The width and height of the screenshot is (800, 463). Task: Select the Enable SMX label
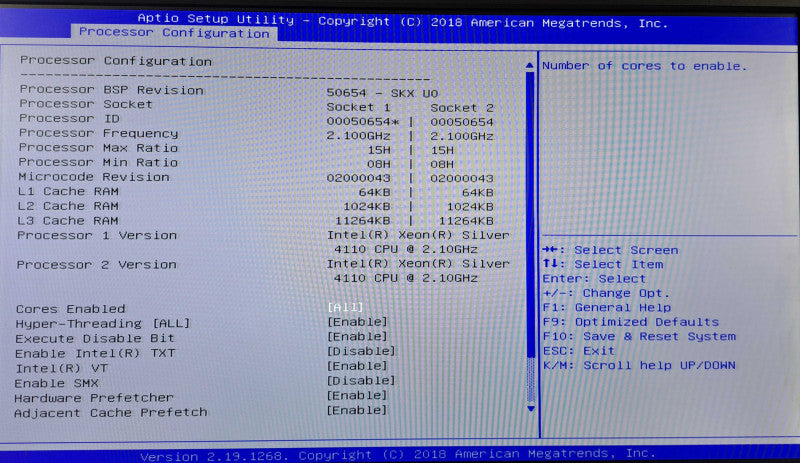(x=56, y=383)
